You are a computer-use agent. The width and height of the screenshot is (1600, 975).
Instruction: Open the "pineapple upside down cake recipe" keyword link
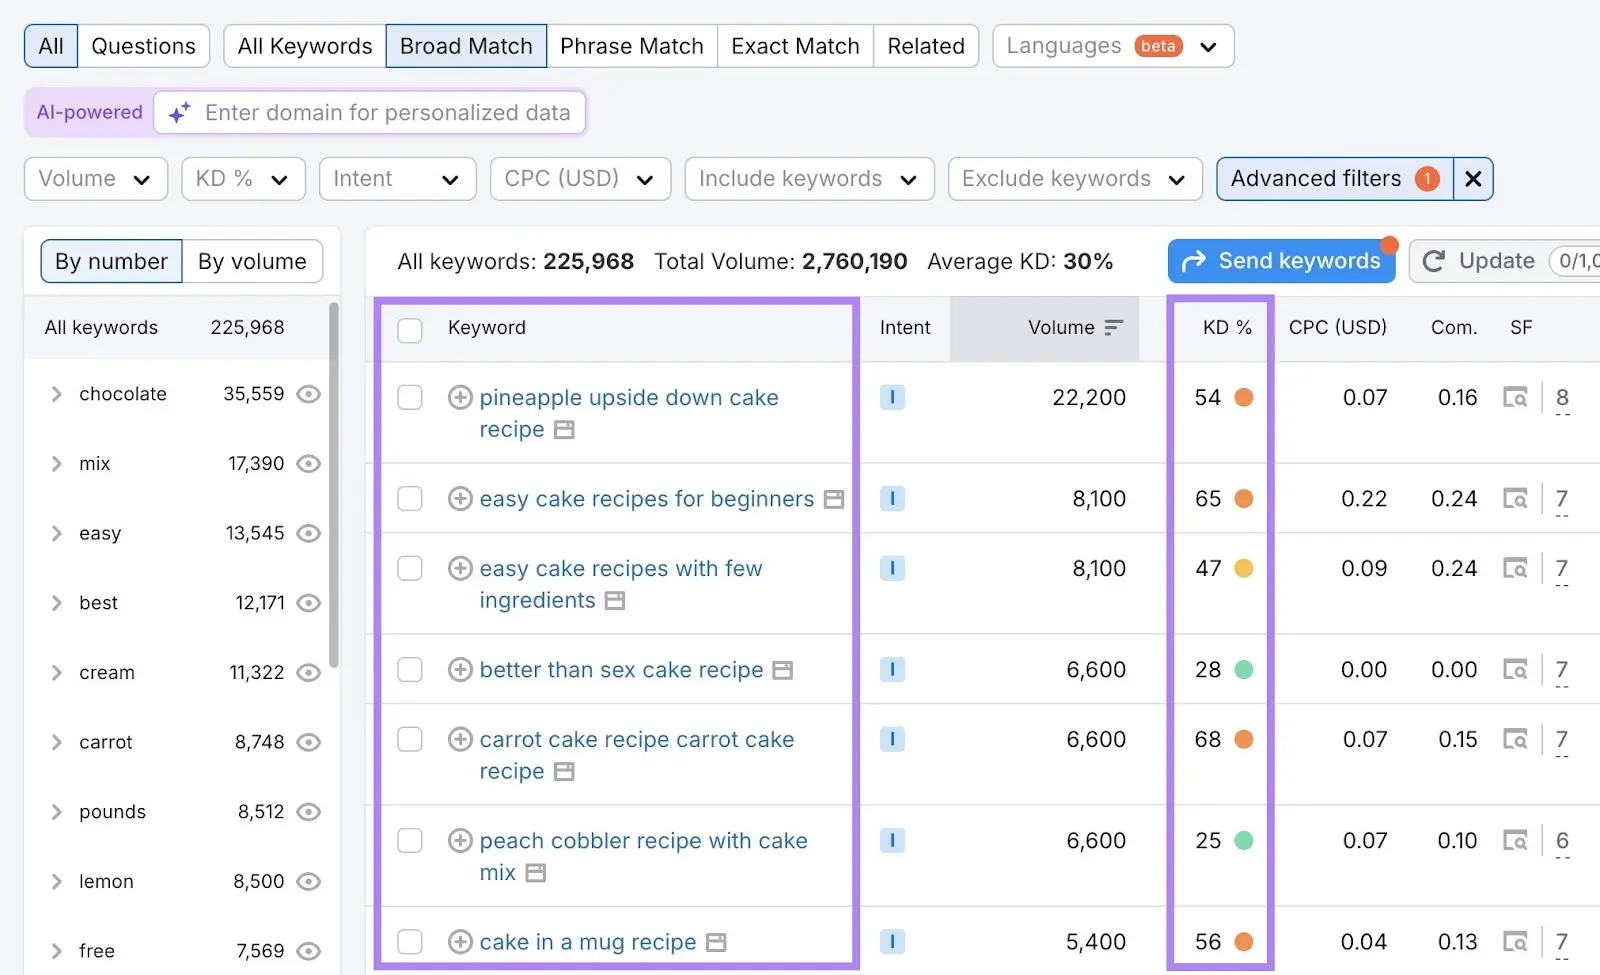pos(628,397)
